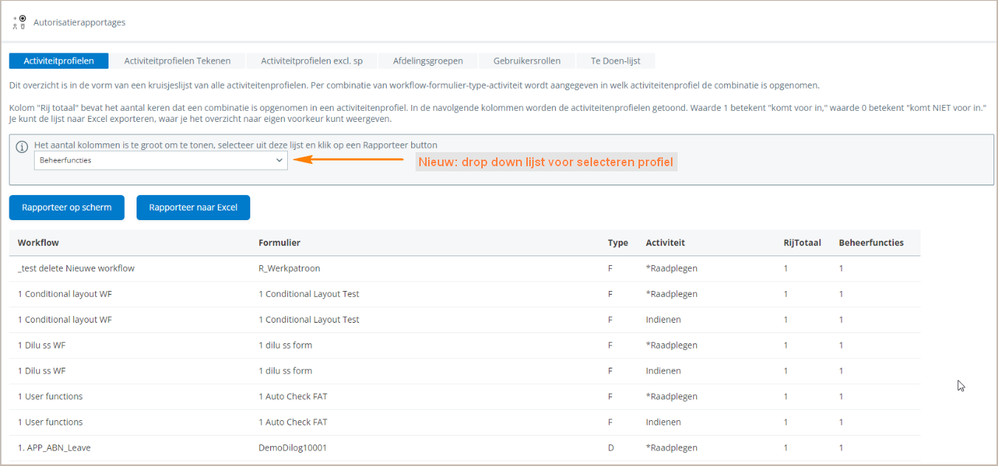Open the Activiteitprofielen excl. sp tab
This screenshot has width=998, height=466.
click(312, 61)
